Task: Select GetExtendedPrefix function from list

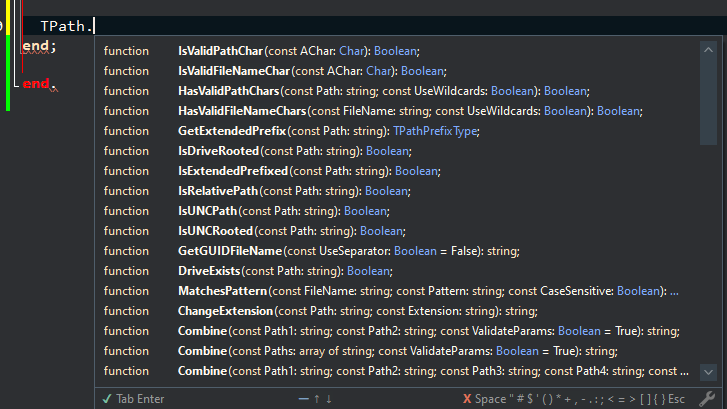Action: pos(232,131)
